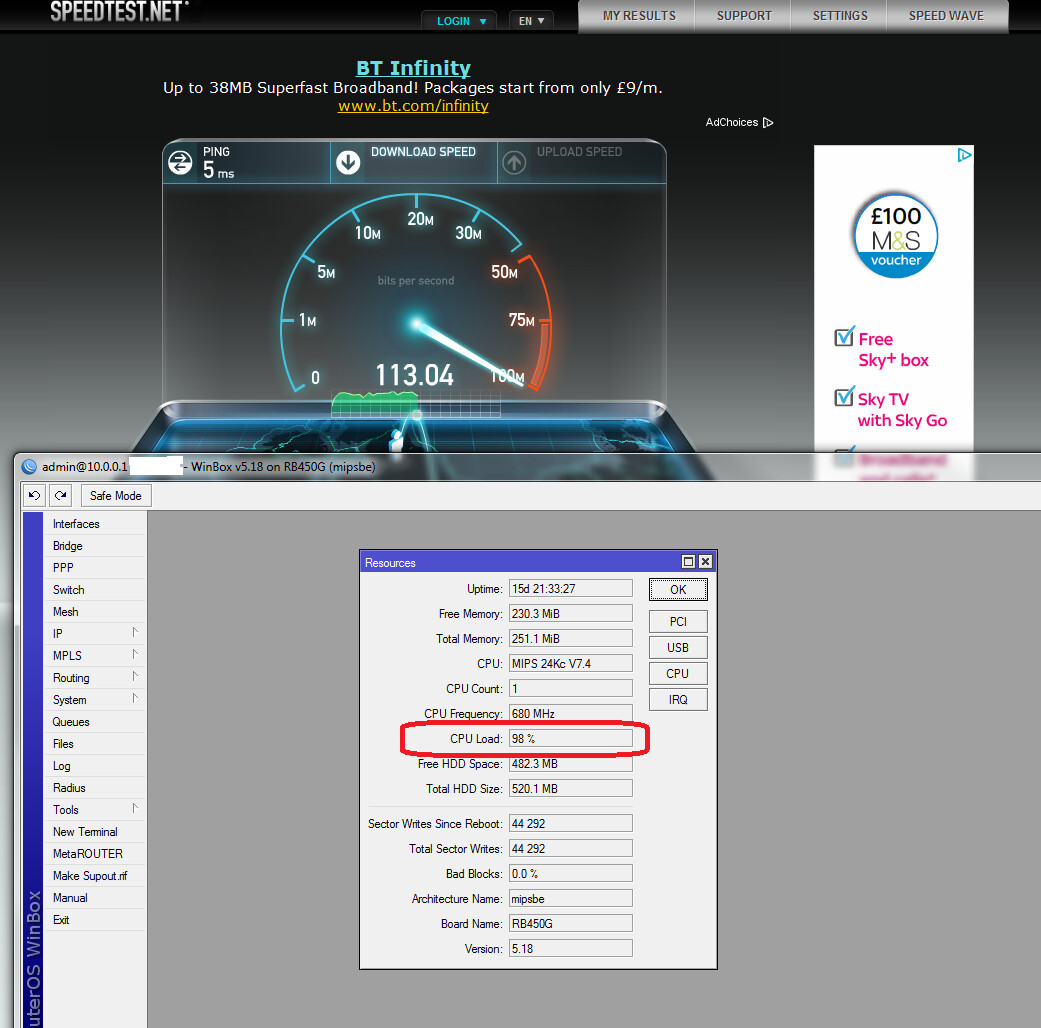Select Interfaces in the WinBox menu
Screen dimensions: 1041x1028
click(x=76, y=524)
